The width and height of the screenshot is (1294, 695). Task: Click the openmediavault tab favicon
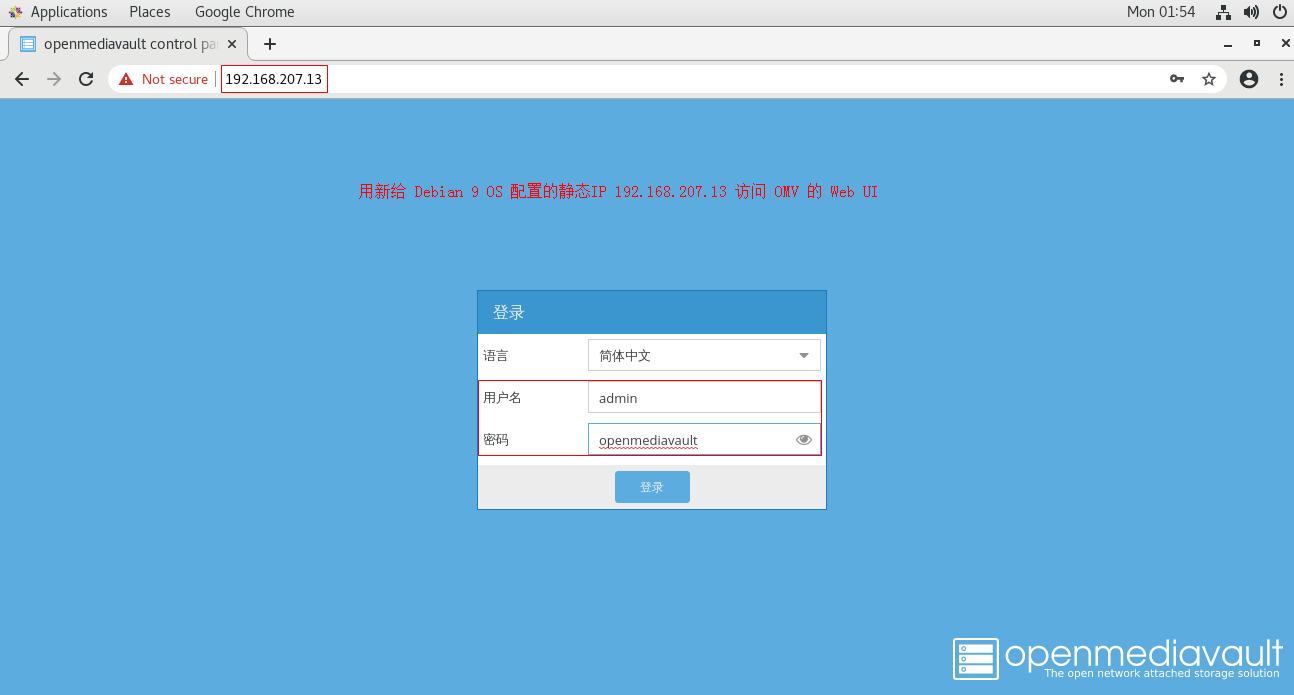pyautogui.click(x=28, y=44)
